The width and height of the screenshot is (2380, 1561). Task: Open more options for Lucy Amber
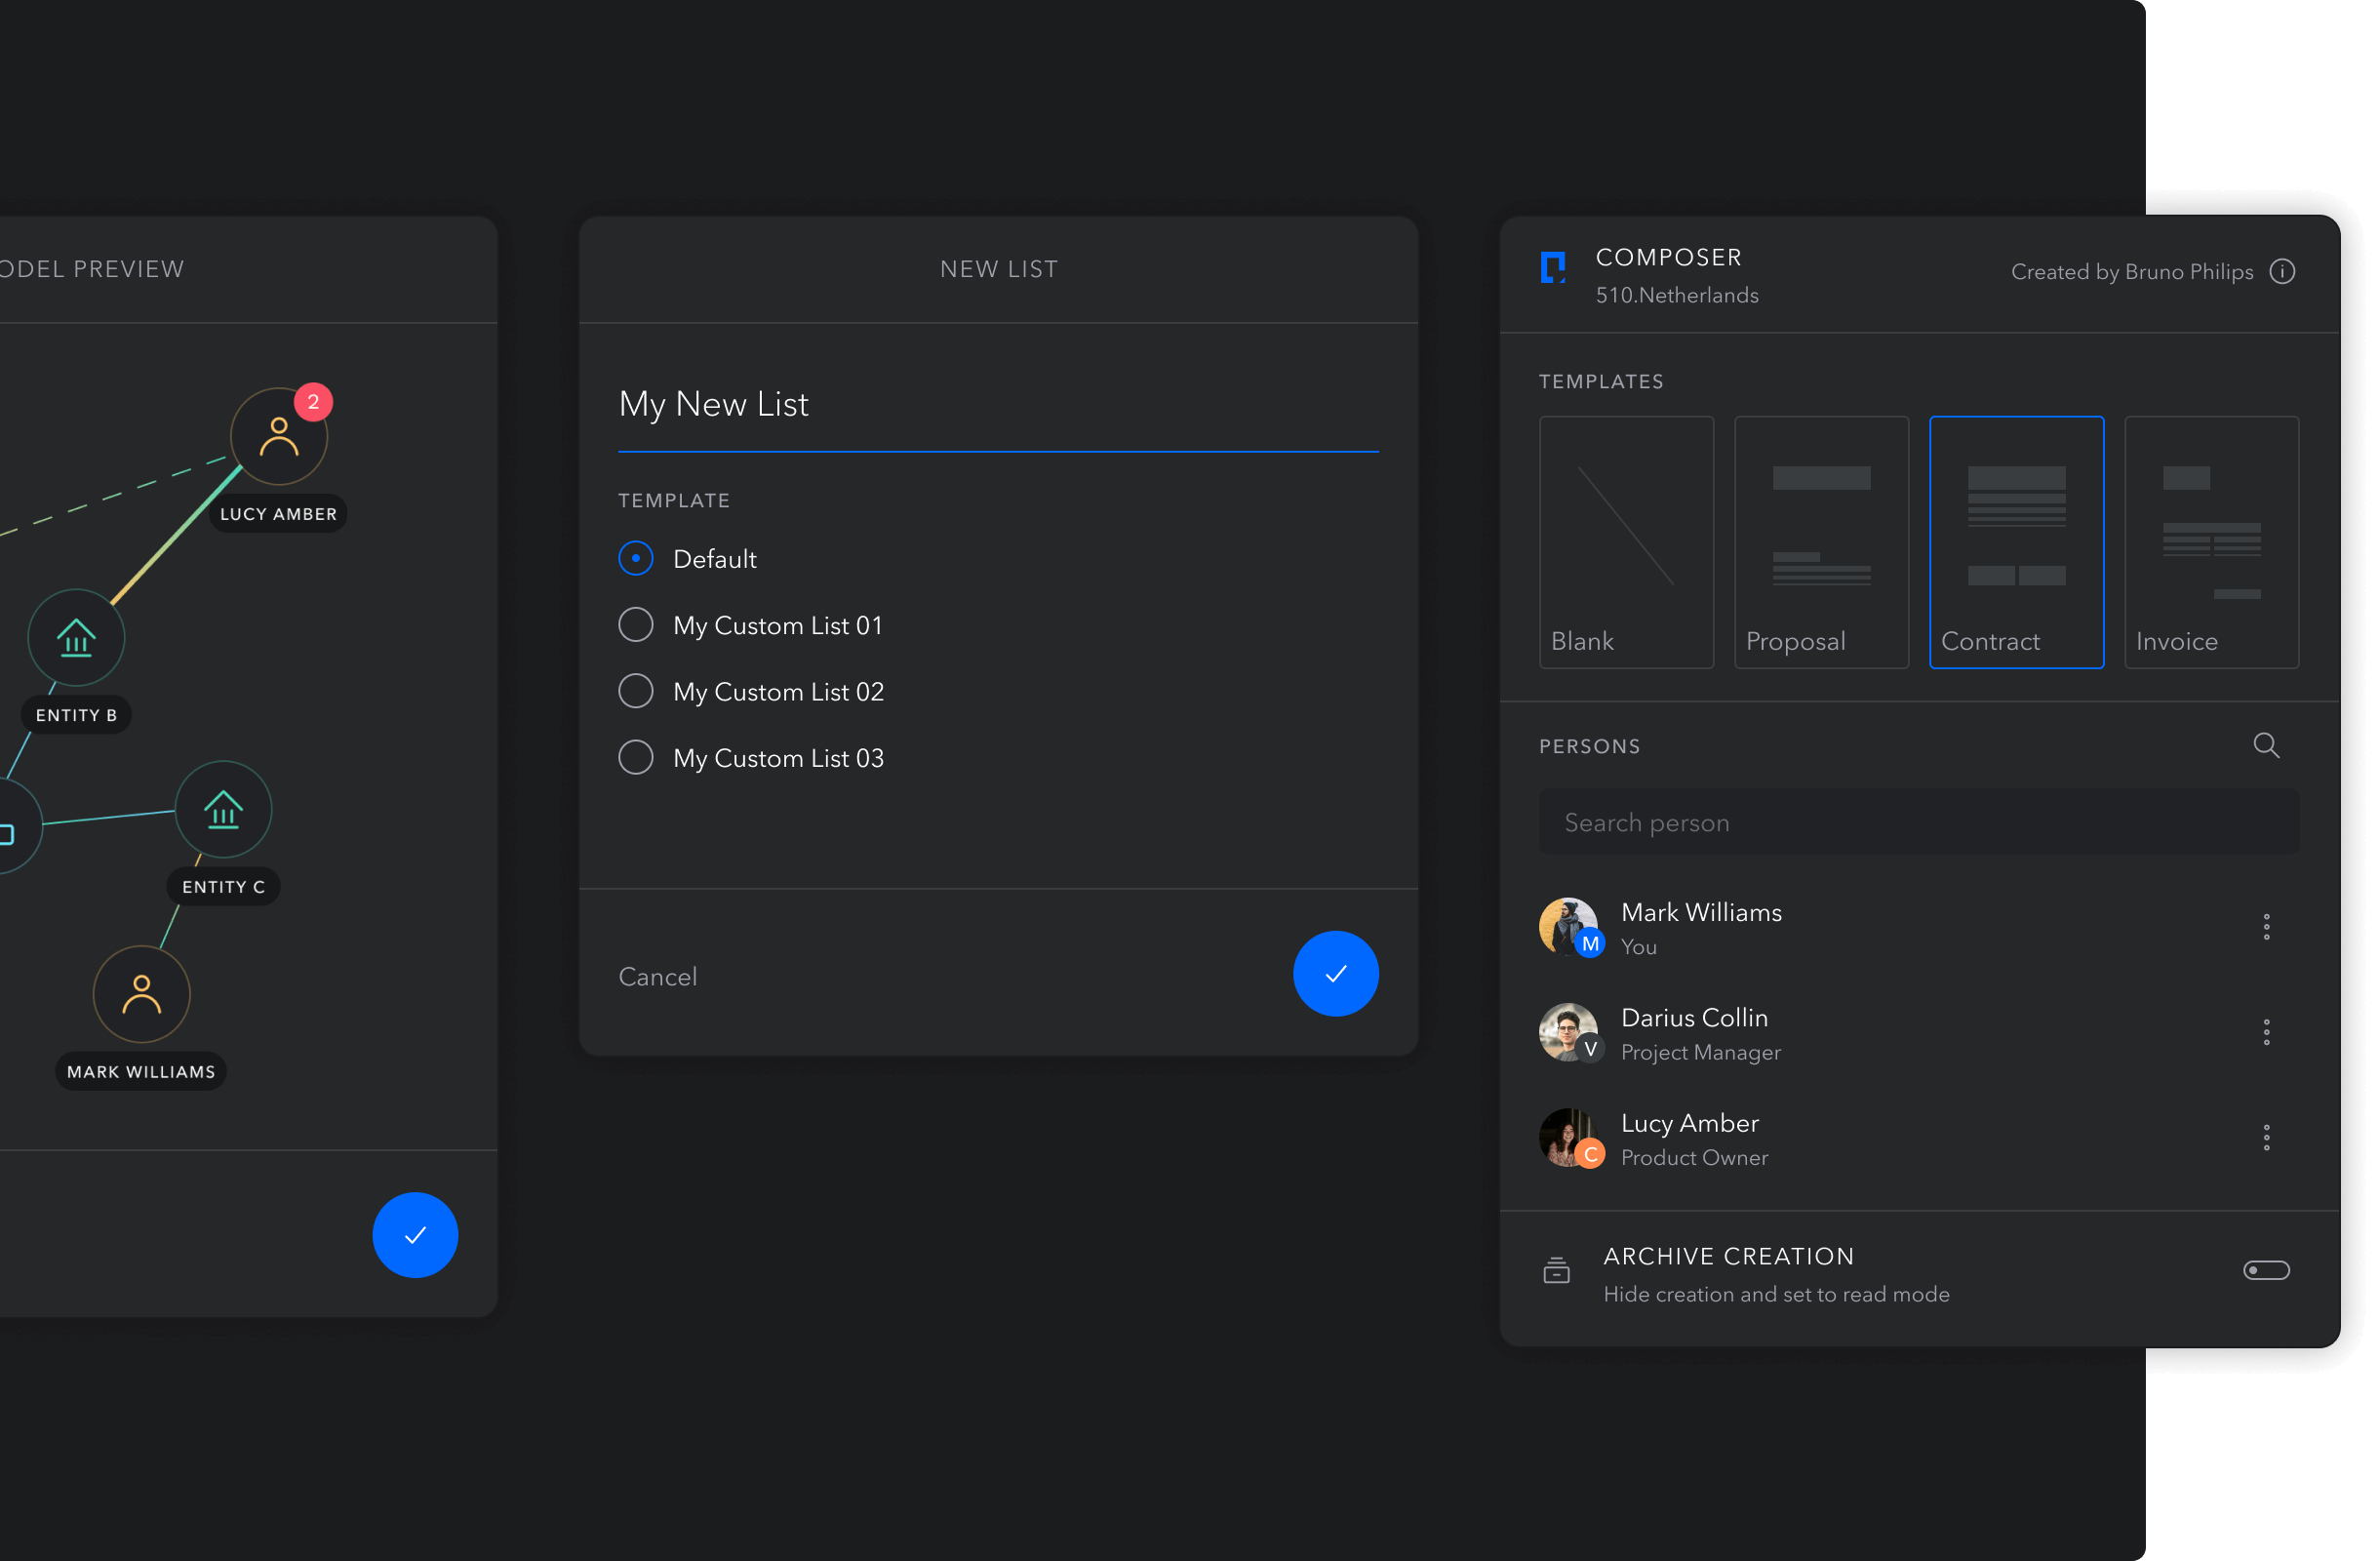pos(2266,1137)
